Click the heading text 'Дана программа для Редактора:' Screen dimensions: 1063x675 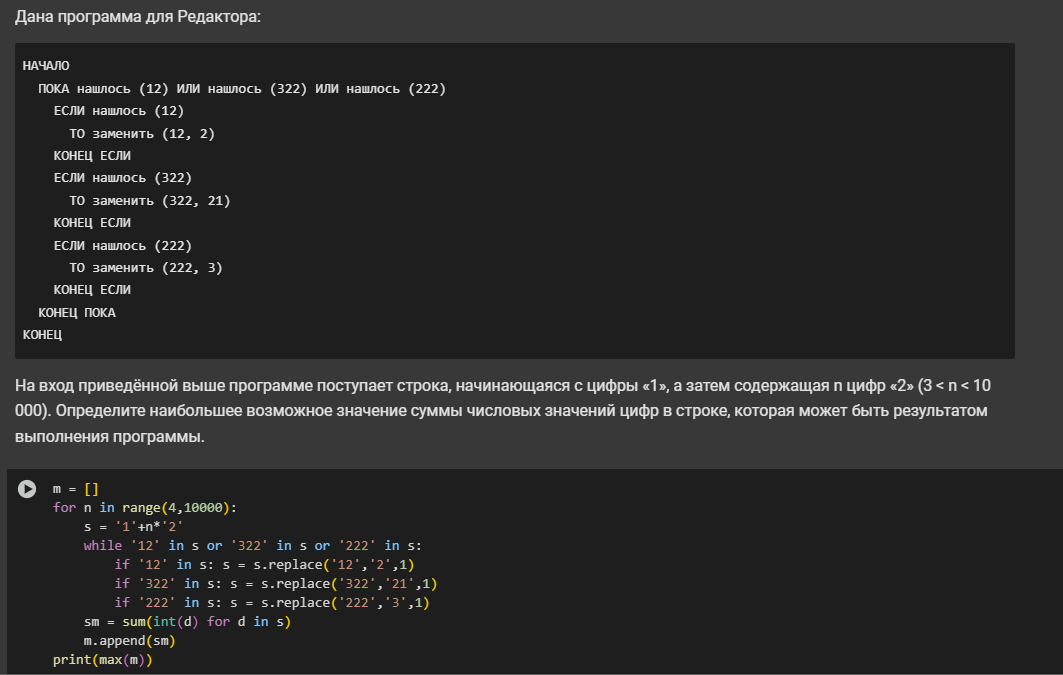[138, 16]
